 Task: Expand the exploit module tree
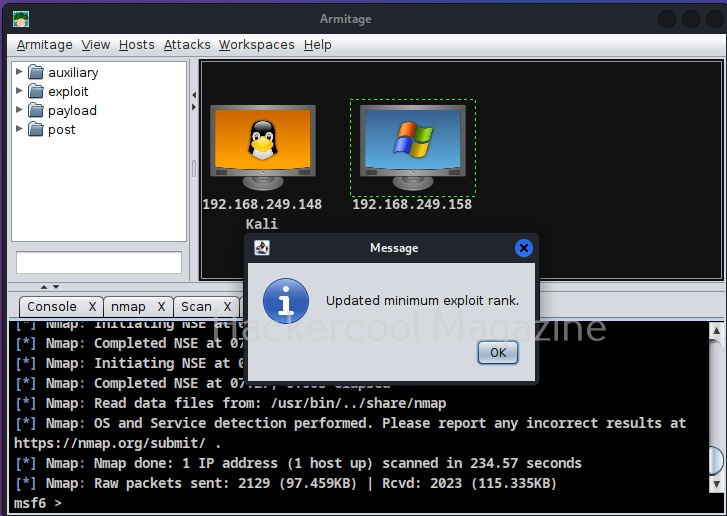[19, 90]
